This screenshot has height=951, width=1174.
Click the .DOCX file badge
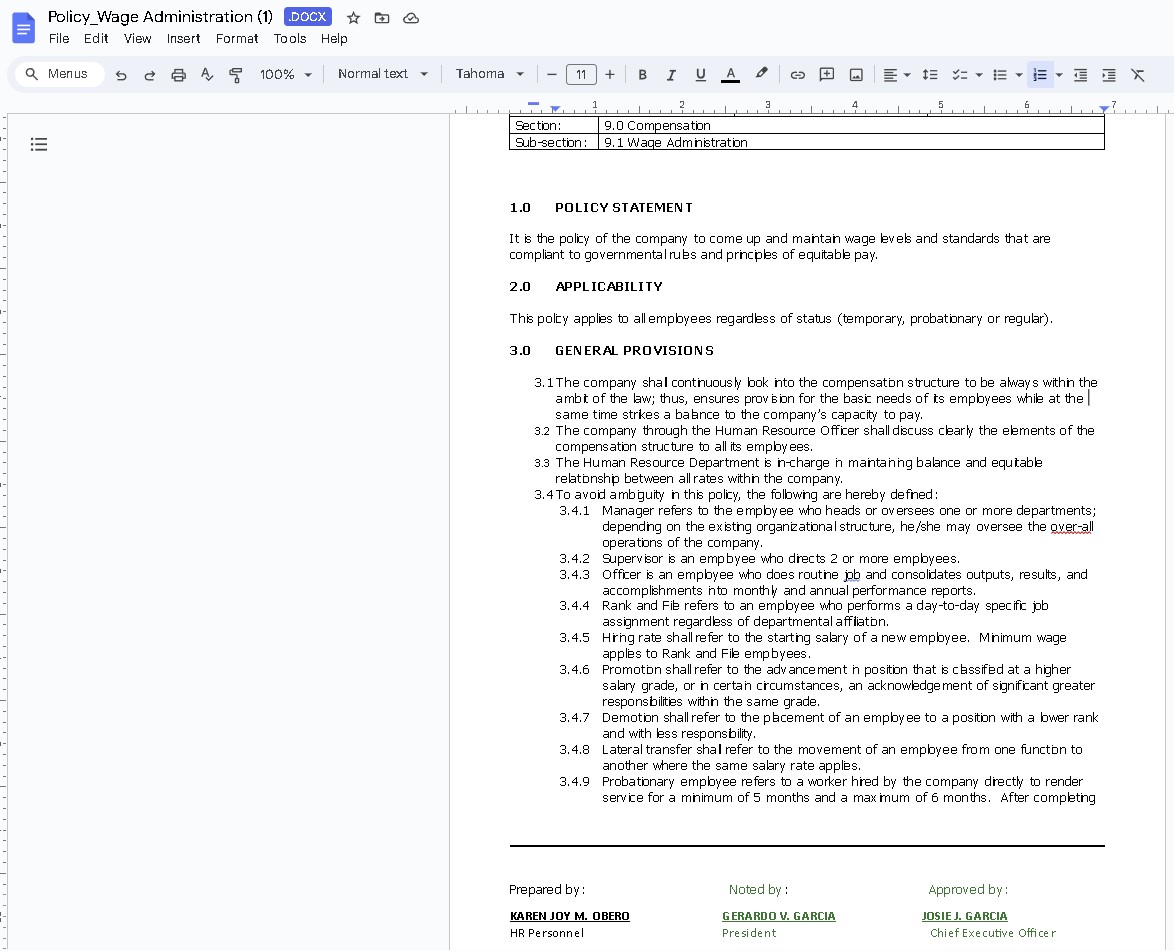pyautogui.click(x=308, y=17)
